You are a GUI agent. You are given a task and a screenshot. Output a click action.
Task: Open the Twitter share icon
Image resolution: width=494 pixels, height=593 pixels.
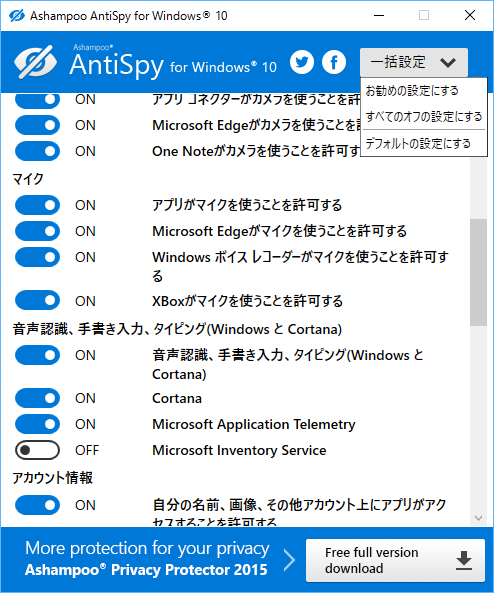301,62
